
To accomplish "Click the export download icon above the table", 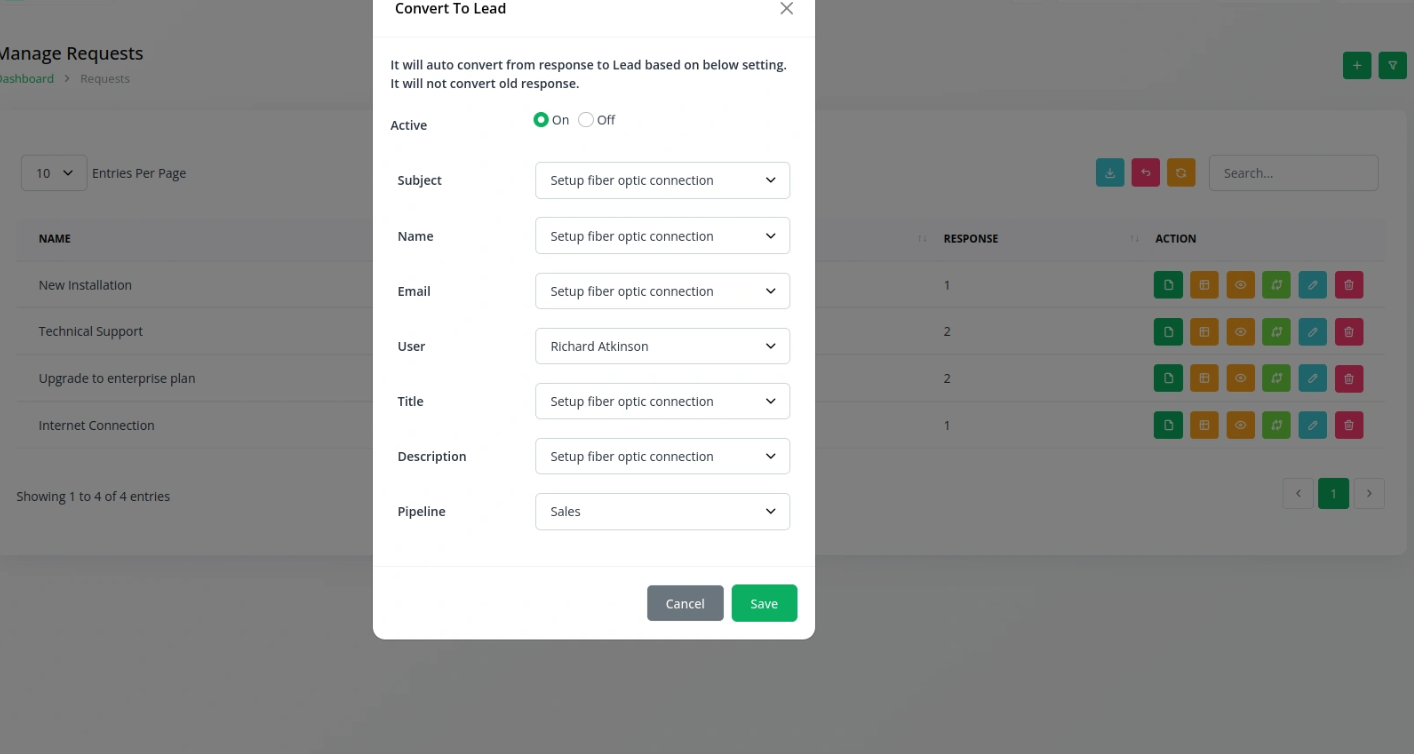I will (x=1110, y=173).
